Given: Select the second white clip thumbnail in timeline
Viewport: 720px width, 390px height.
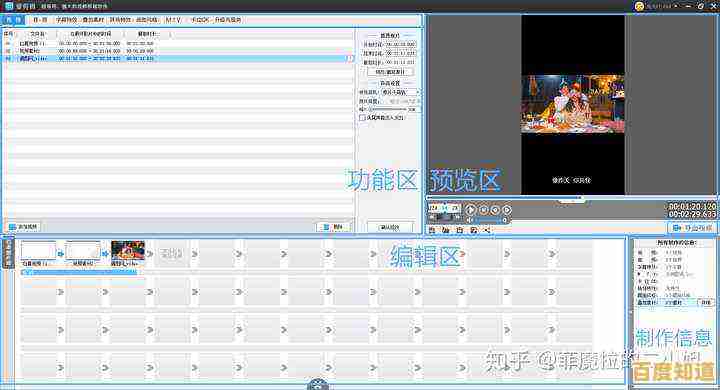Looking at the screenshot, I should tap(83, 251).
